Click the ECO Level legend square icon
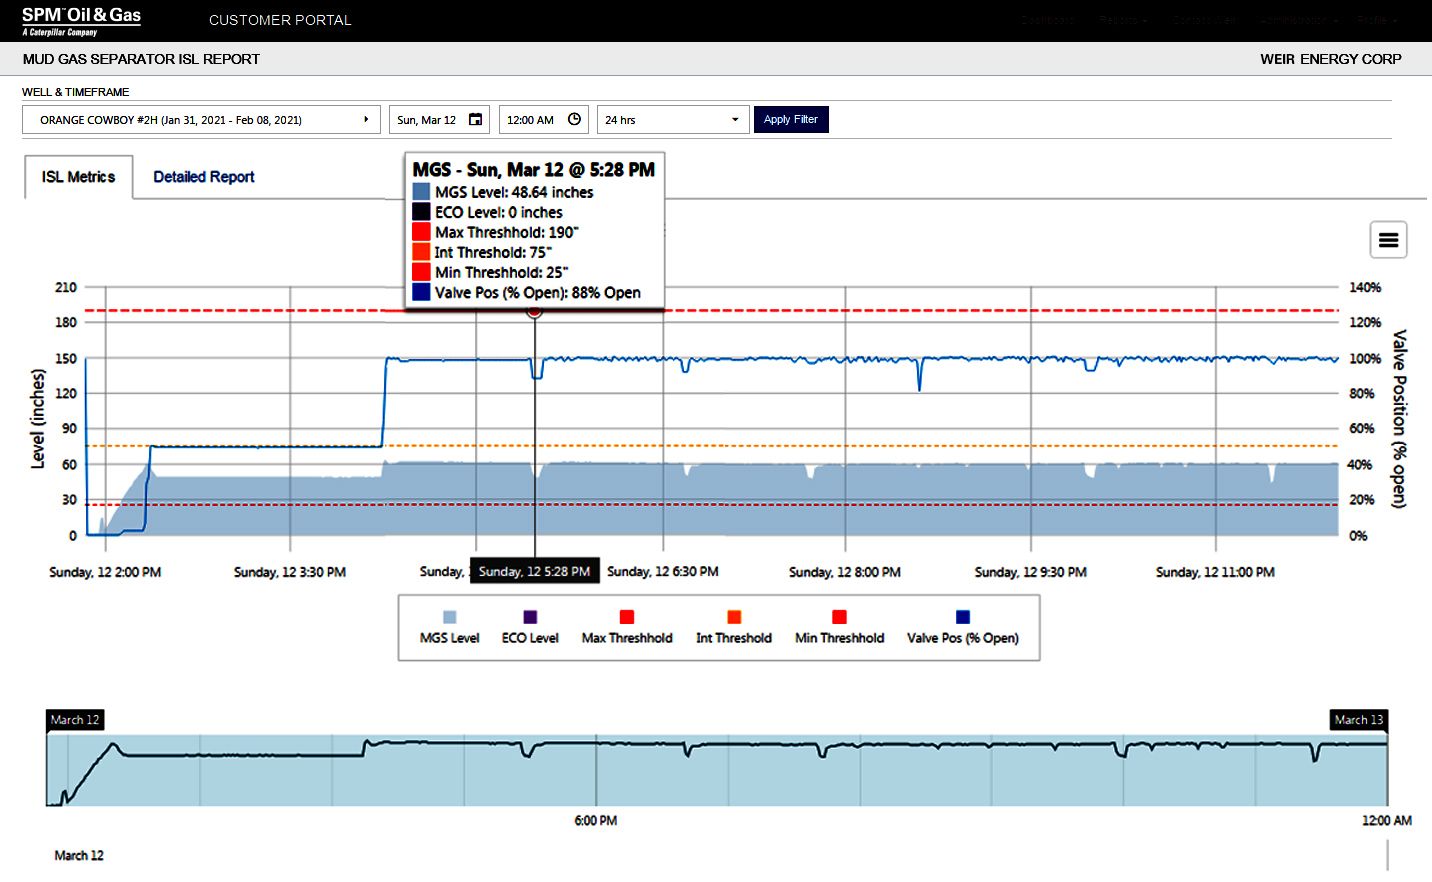Viewport: 1432px width, 882px height. point(530,617)
